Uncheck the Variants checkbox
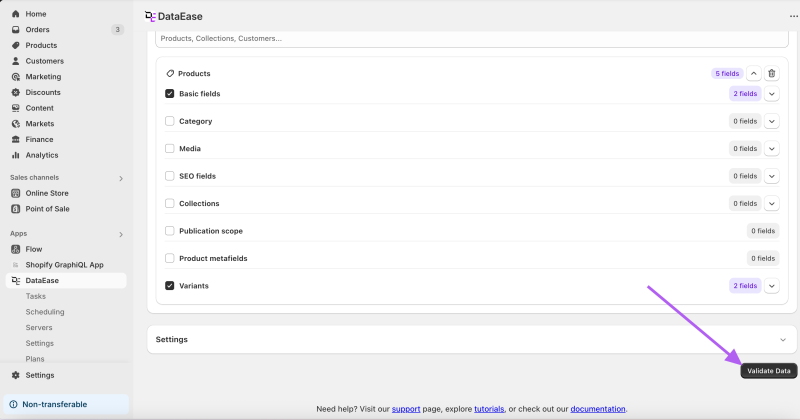800x420 pixels. point(169,286)
